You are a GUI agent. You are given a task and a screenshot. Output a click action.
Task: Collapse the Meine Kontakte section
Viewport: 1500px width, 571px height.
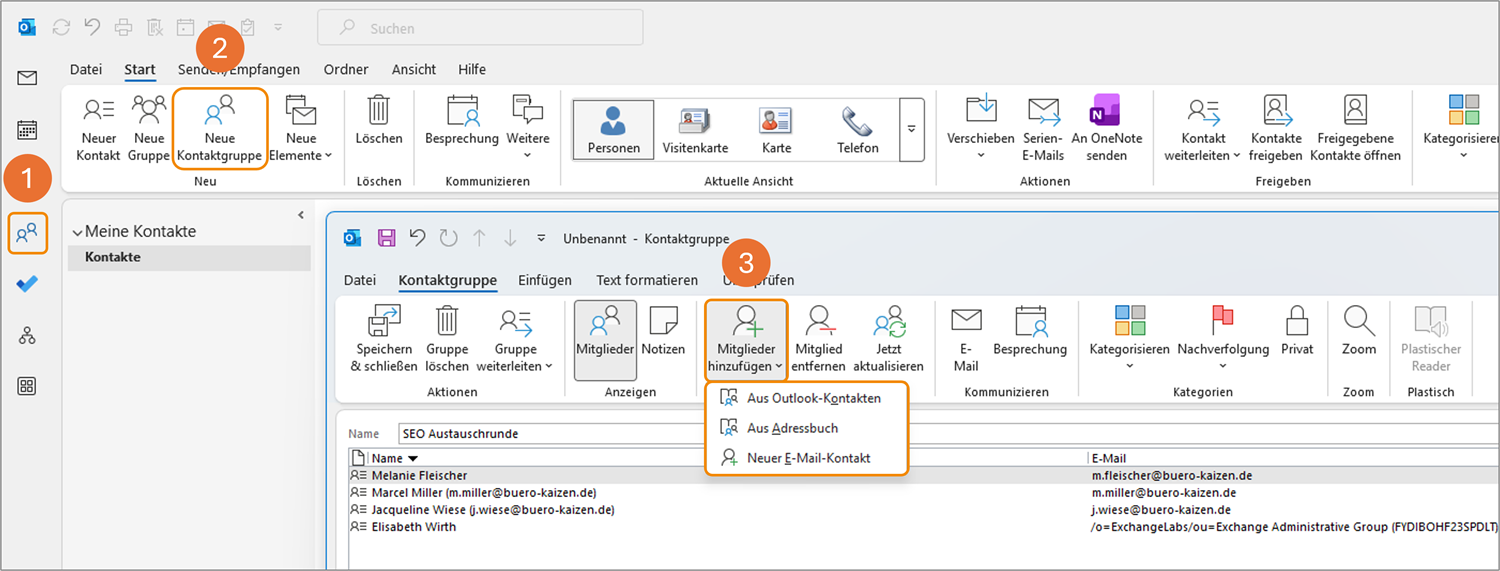[x=78, y=232]
